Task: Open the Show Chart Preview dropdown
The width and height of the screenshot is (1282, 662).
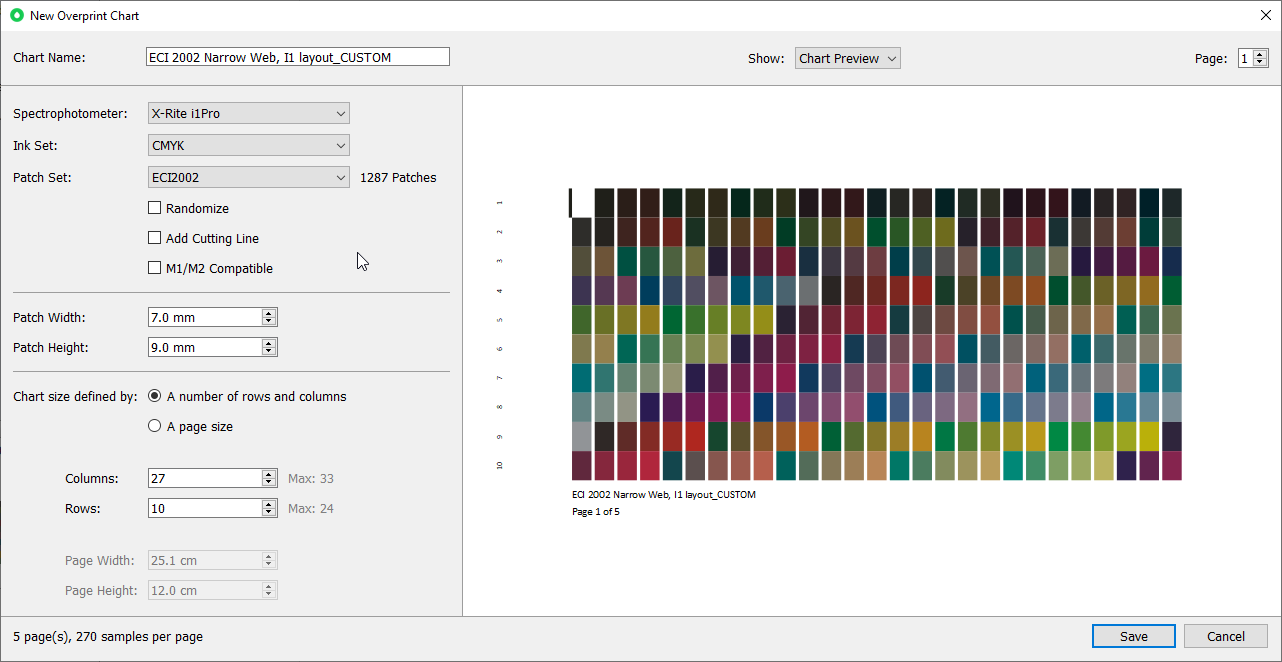Action: [847, 58]
